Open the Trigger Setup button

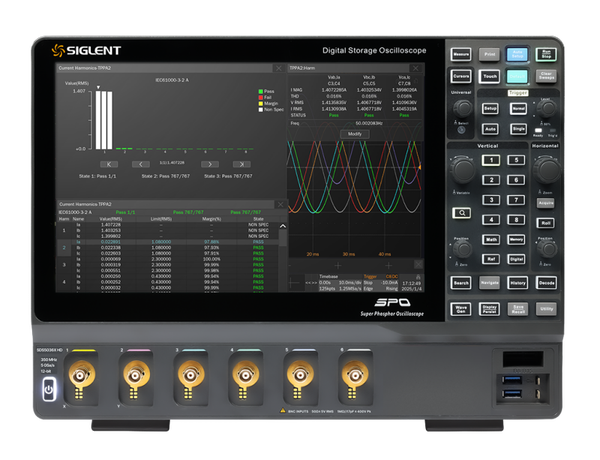490,109
